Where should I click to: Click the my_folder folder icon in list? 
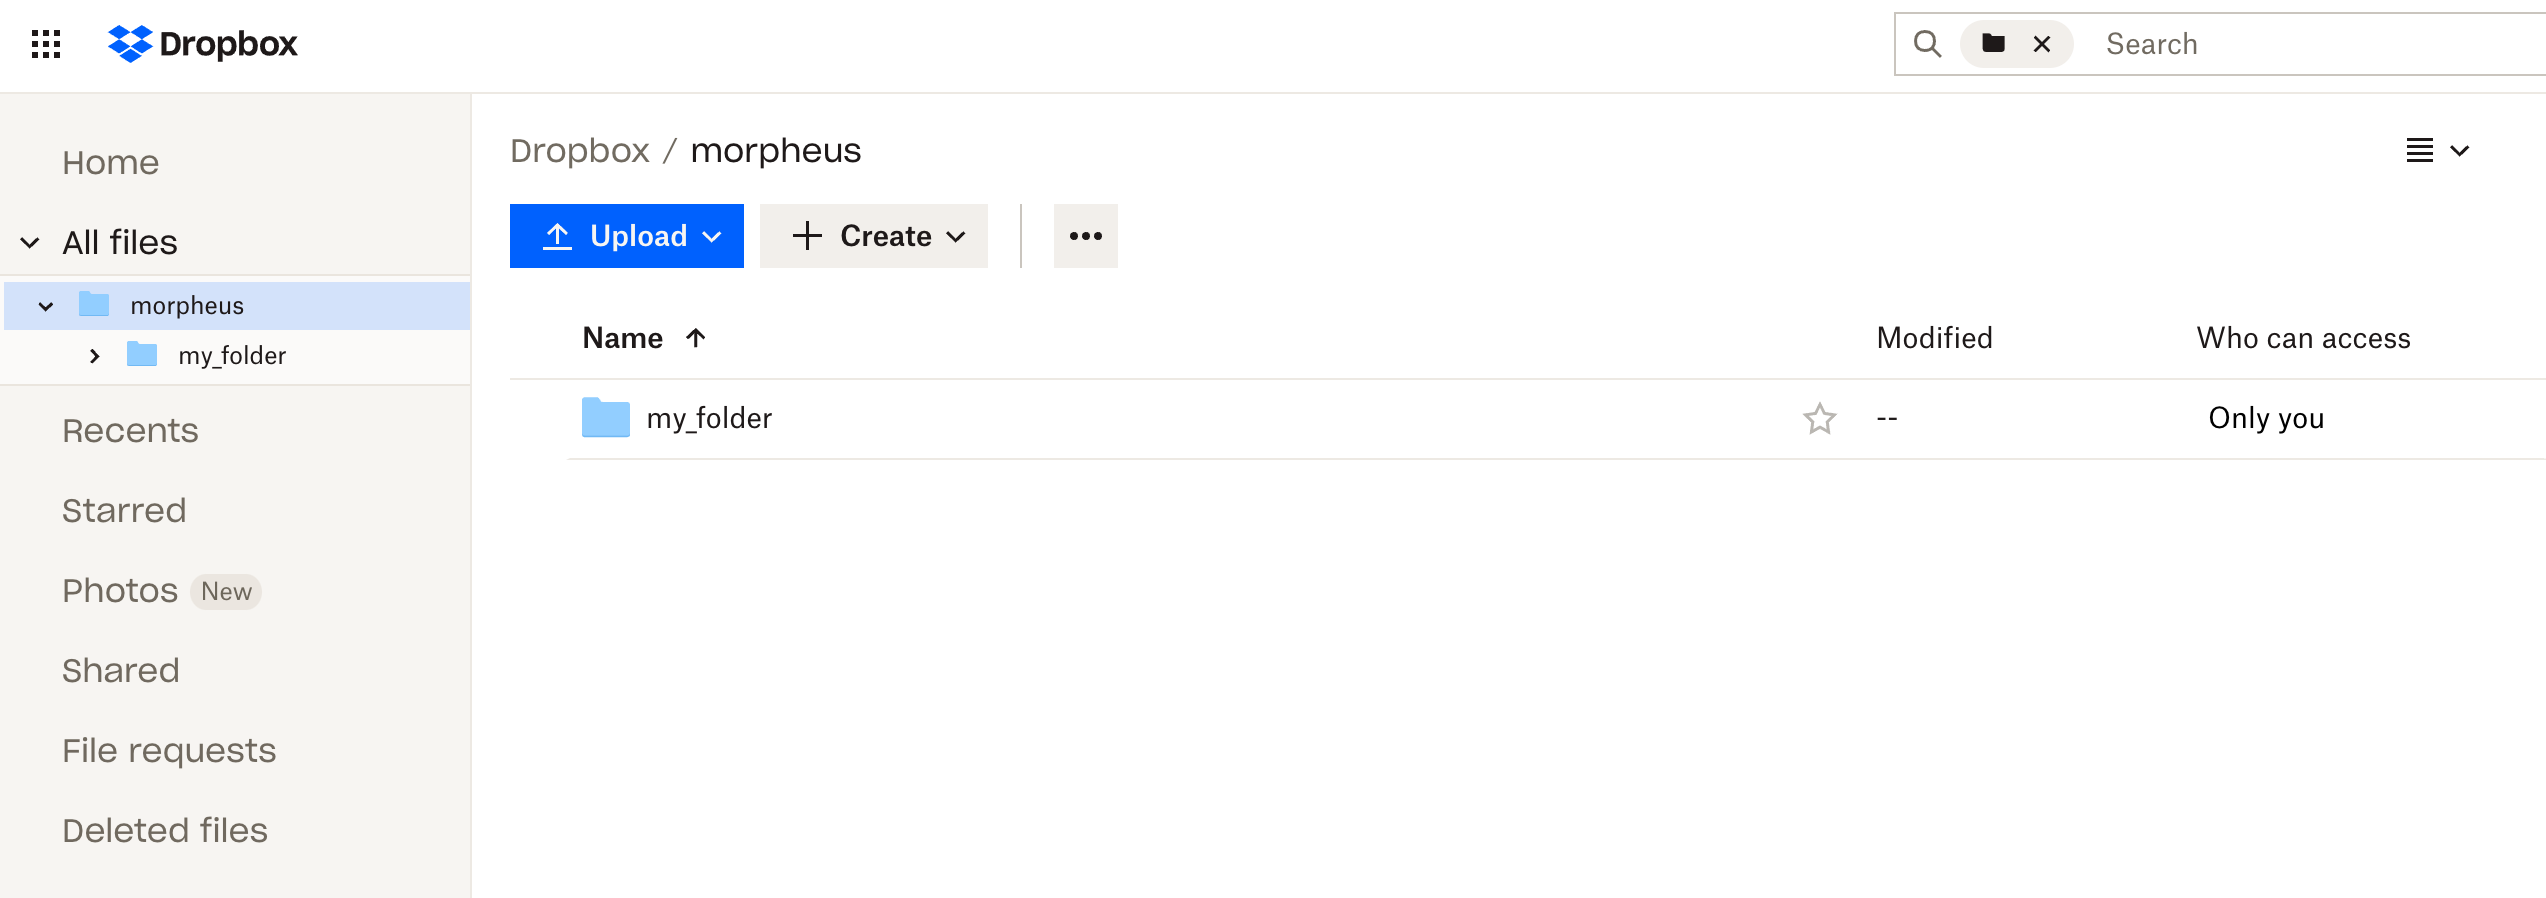pos(606,418)
